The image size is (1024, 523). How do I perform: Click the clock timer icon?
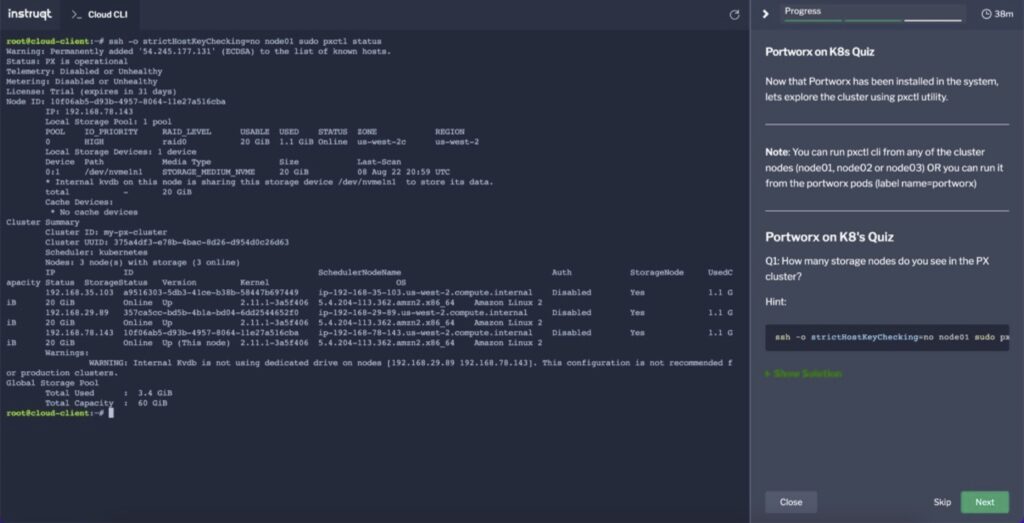pyautogui.click(x=987, y=14)
